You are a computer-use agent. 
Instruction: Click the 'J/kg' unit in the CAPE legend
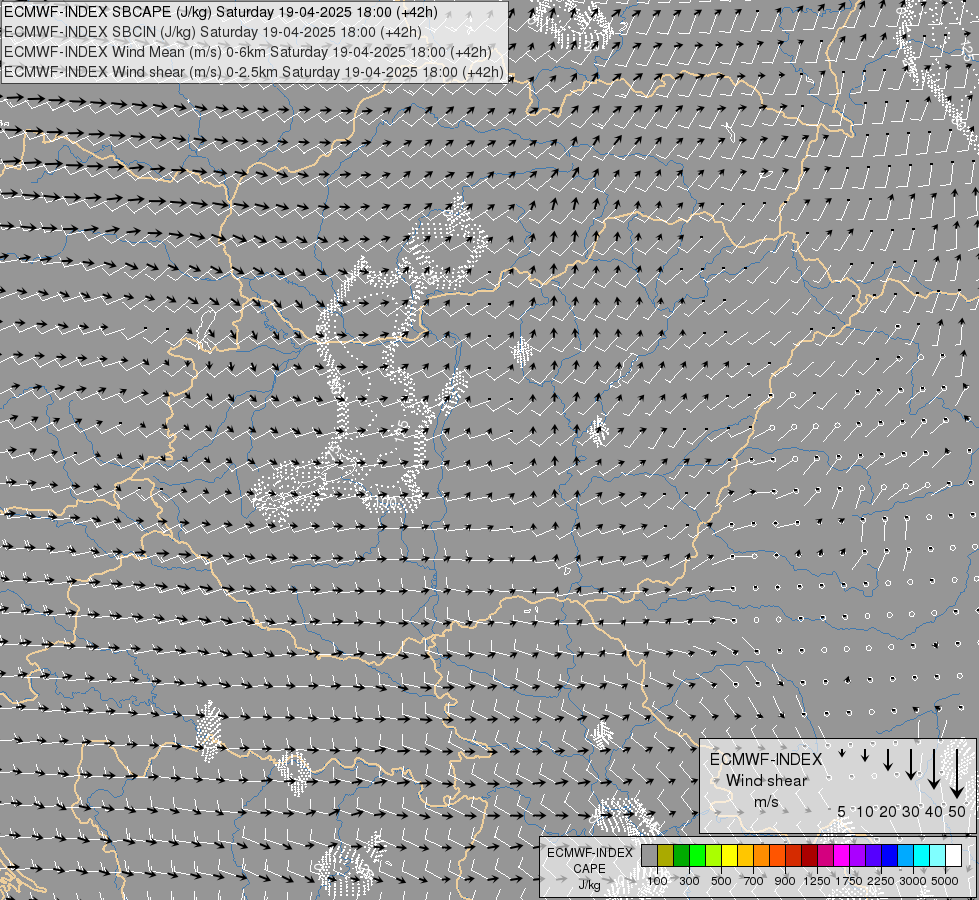(x=589, y=885)
